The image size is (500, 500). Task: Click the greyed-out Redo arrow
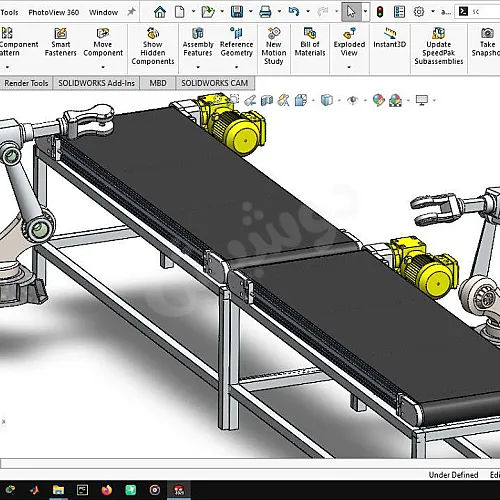coord(322,12)
